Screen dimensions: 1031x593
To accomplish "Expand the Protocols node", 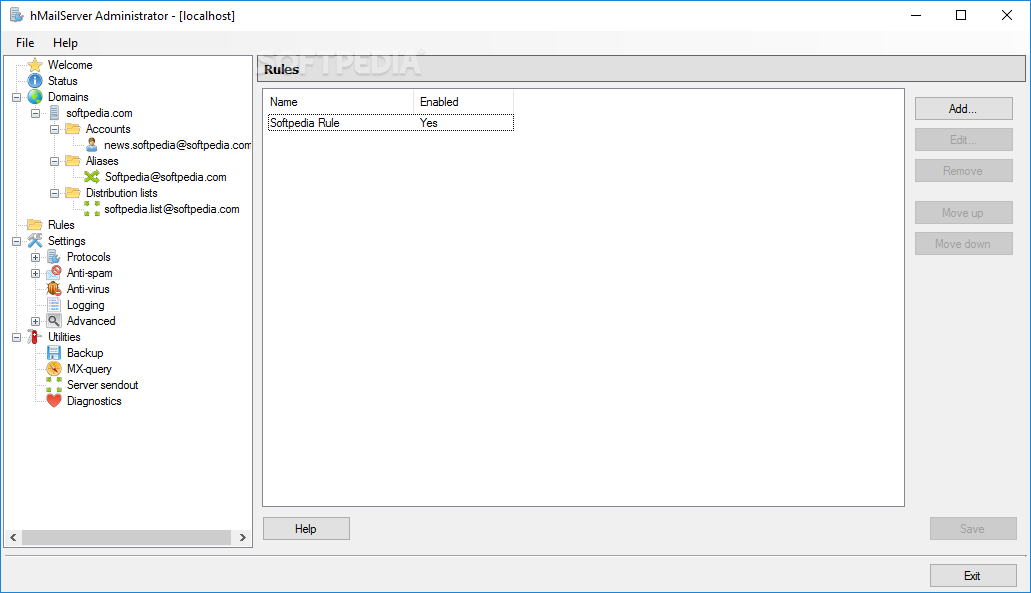I will pos(36,257).
